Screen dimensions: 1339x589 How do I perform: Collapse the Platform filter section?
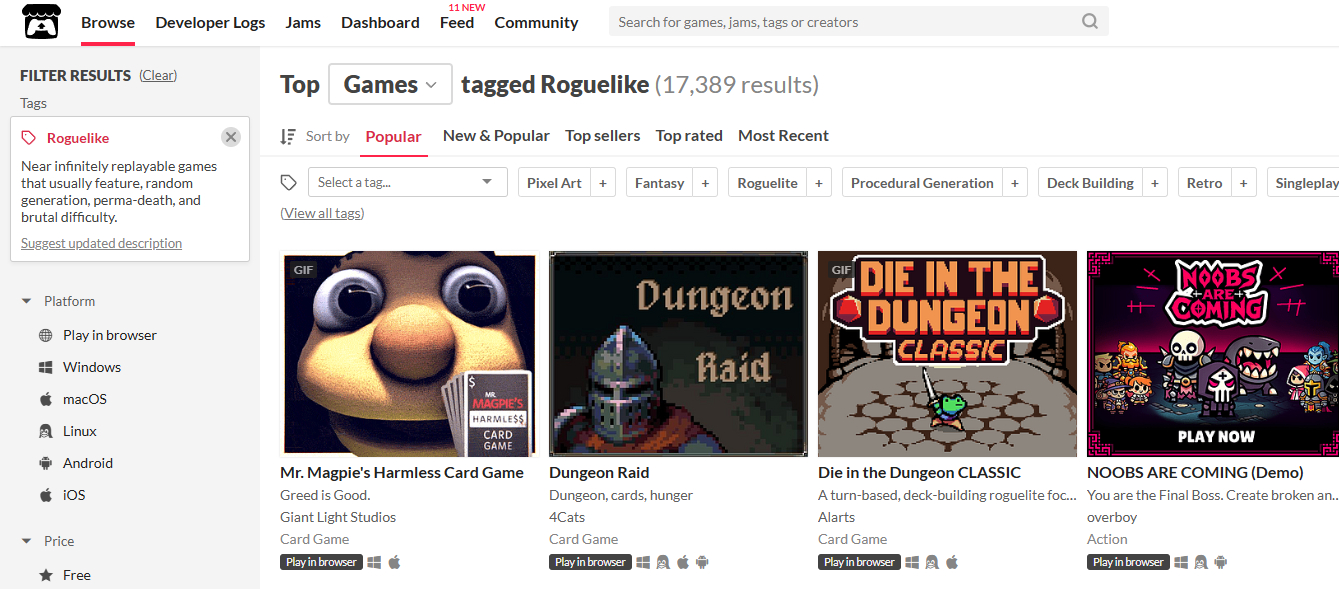[x=27, y=301]
